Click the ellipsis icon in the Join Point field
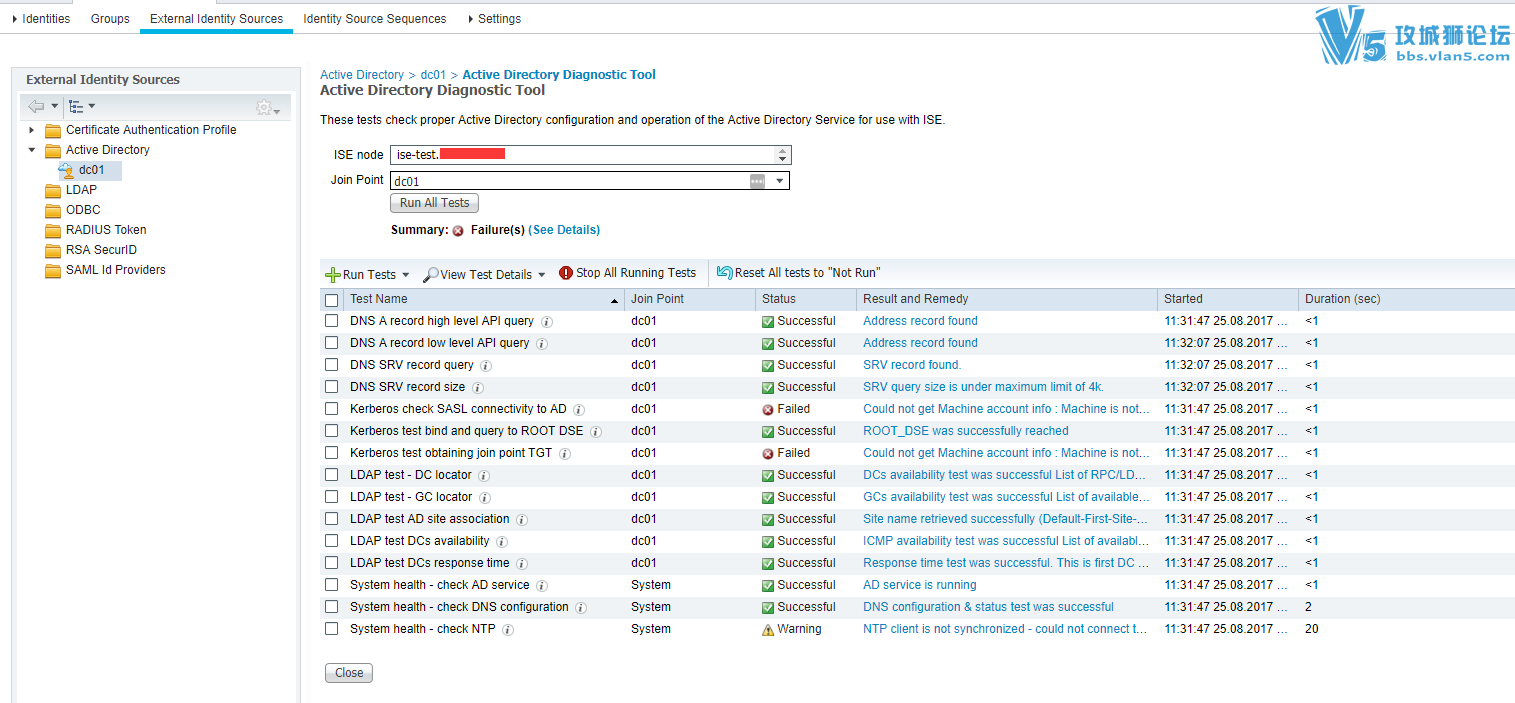1515x703 pixels. [x=757, y=181]
